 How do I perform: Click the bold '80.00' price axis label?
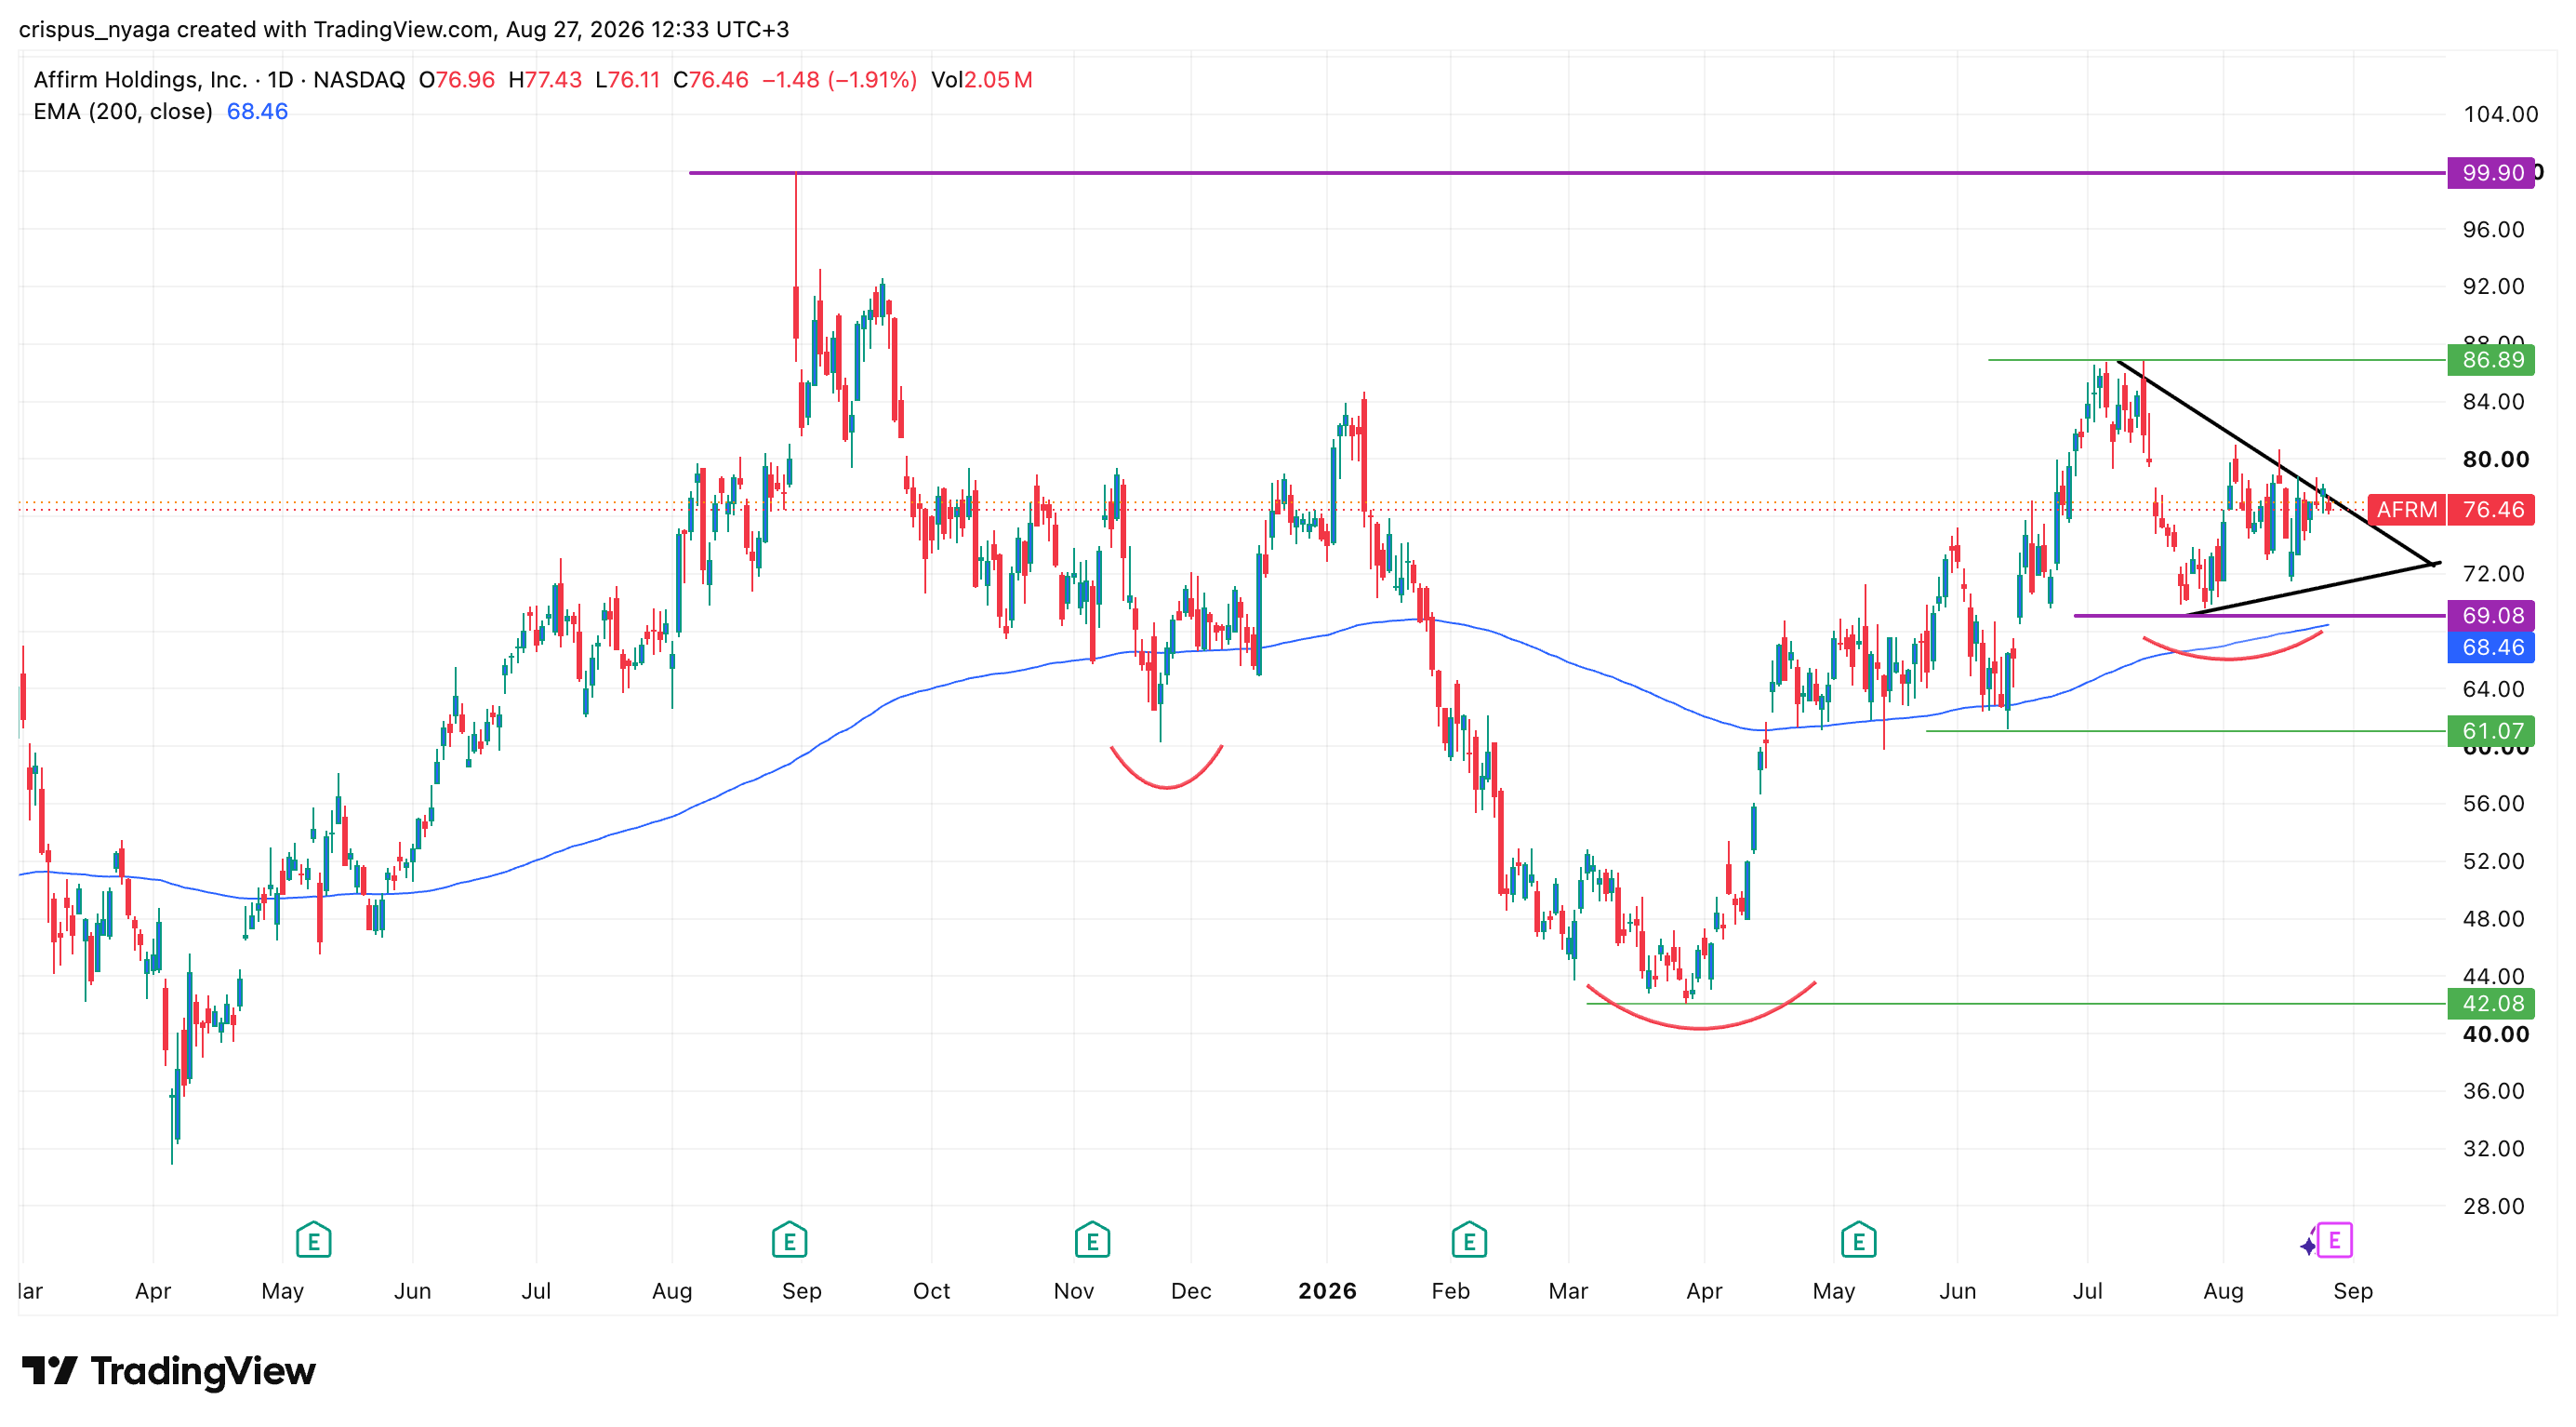(x=2496, y=460)
